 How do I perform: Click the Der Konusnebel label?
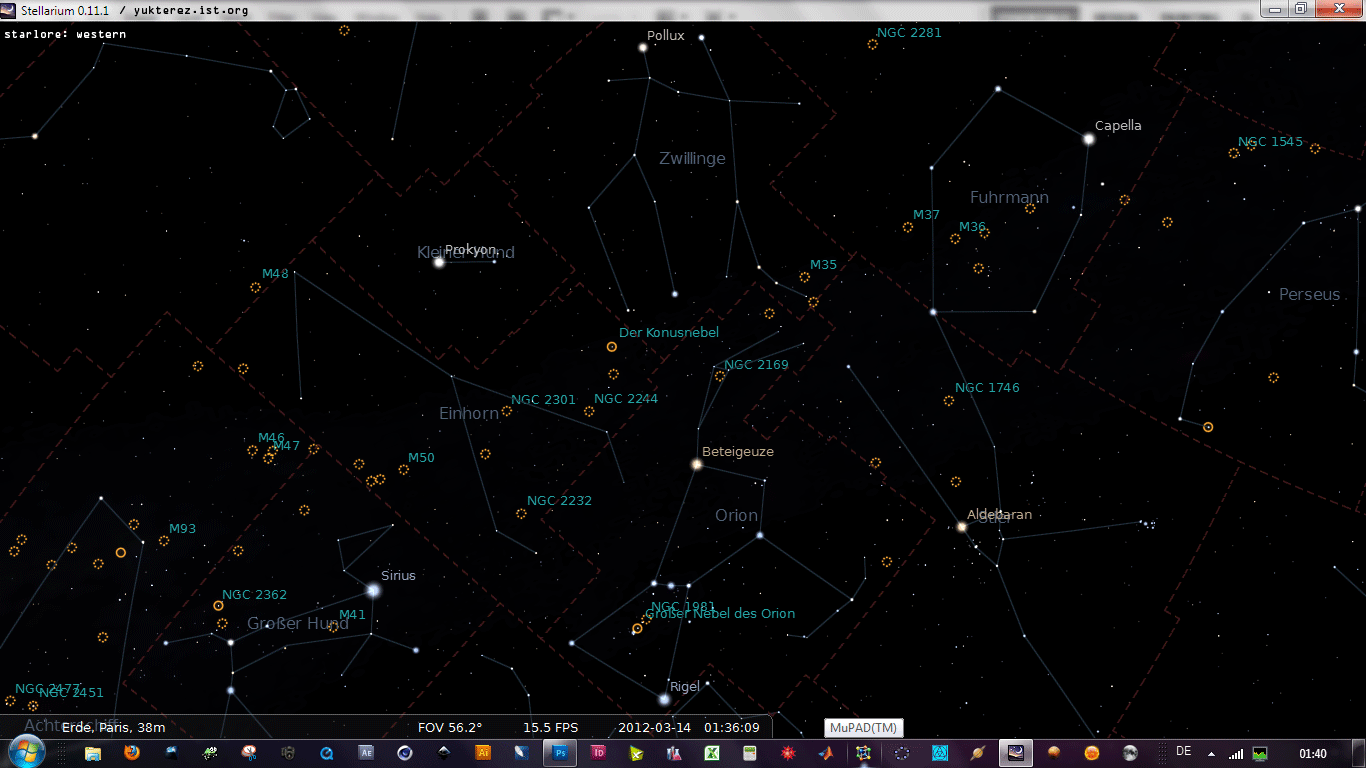point(669,333)
